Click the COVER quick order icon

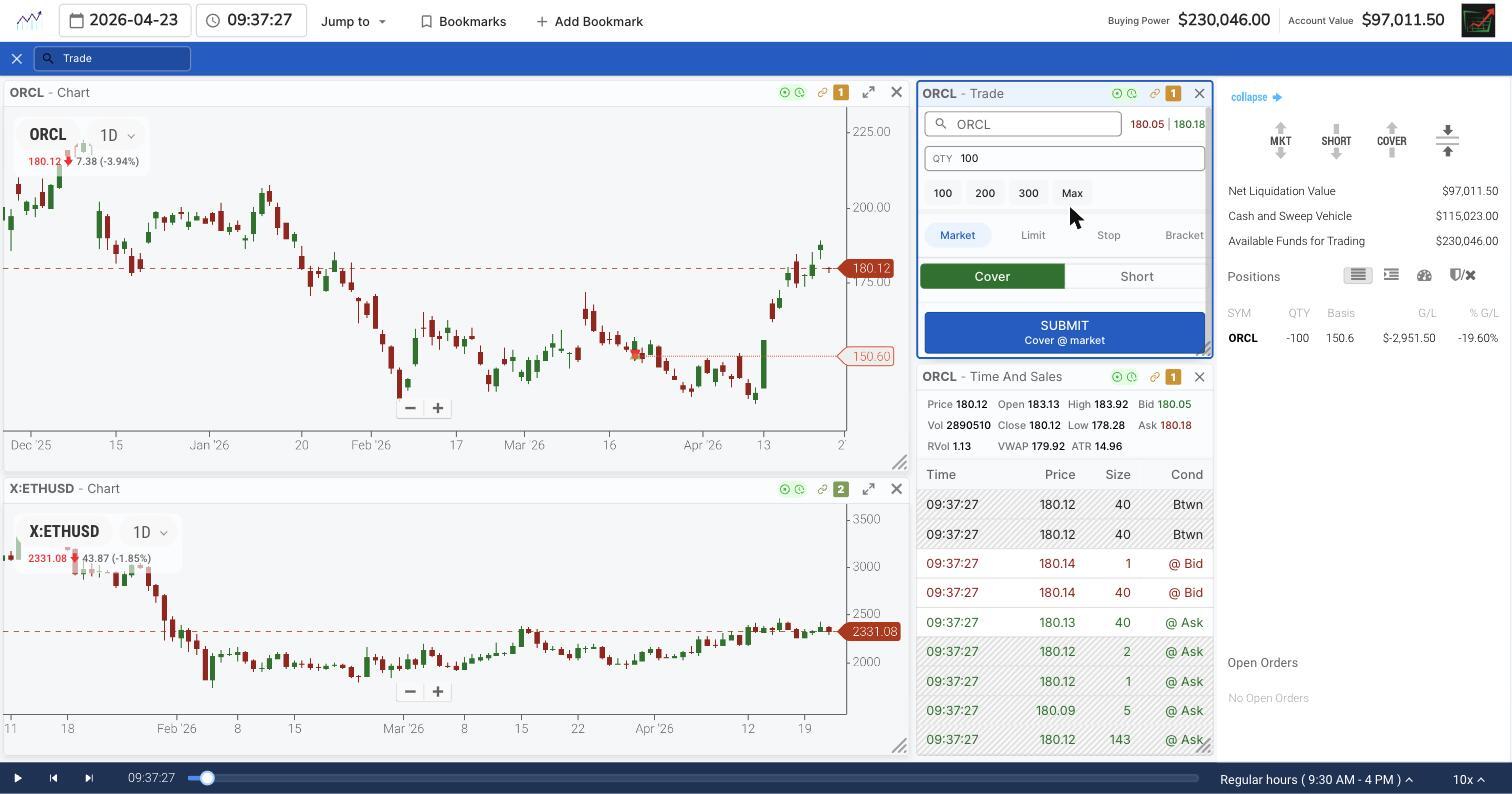pos(1392,141)
